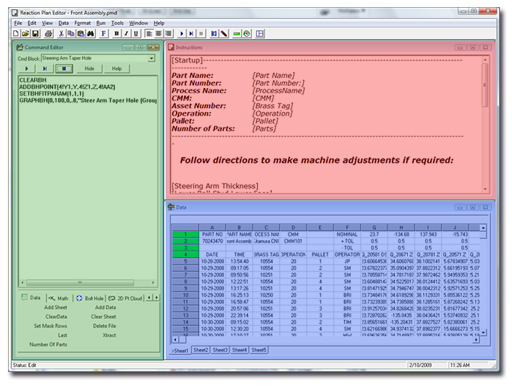Click the New document toolbar icon

pyautogui.click(x=16, y=34)
